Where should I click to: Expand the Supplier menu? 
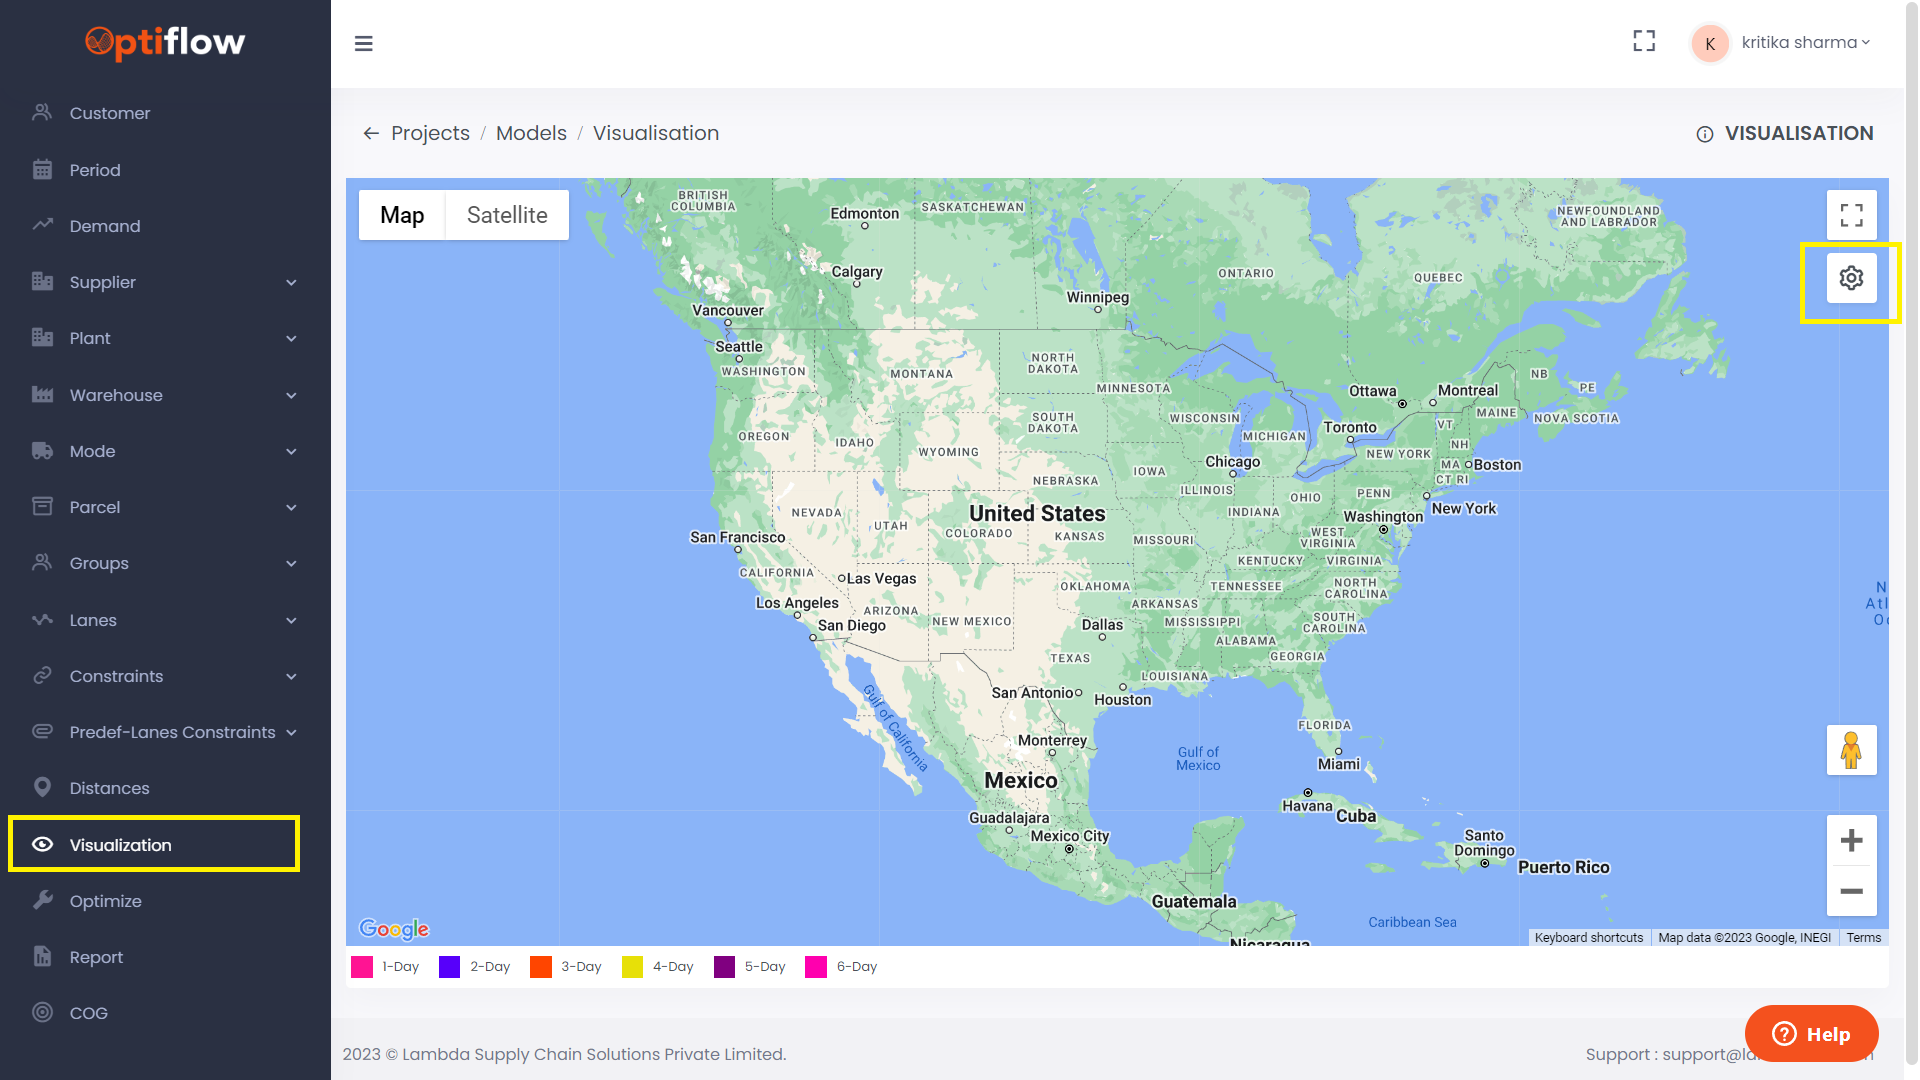[x=102, y=282]
